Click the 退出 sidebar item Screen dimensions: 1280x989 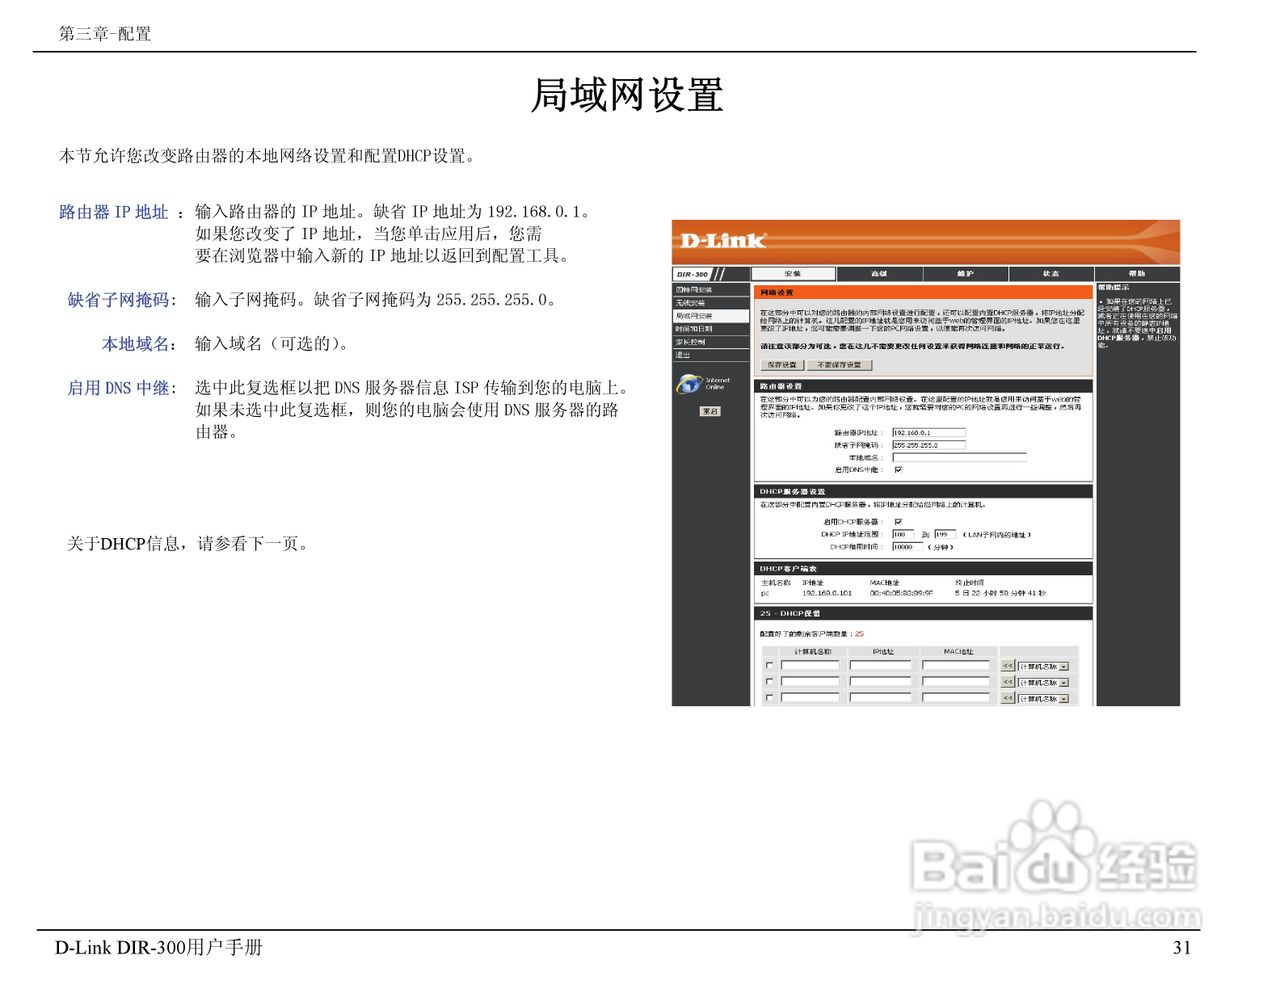[711, 355]
